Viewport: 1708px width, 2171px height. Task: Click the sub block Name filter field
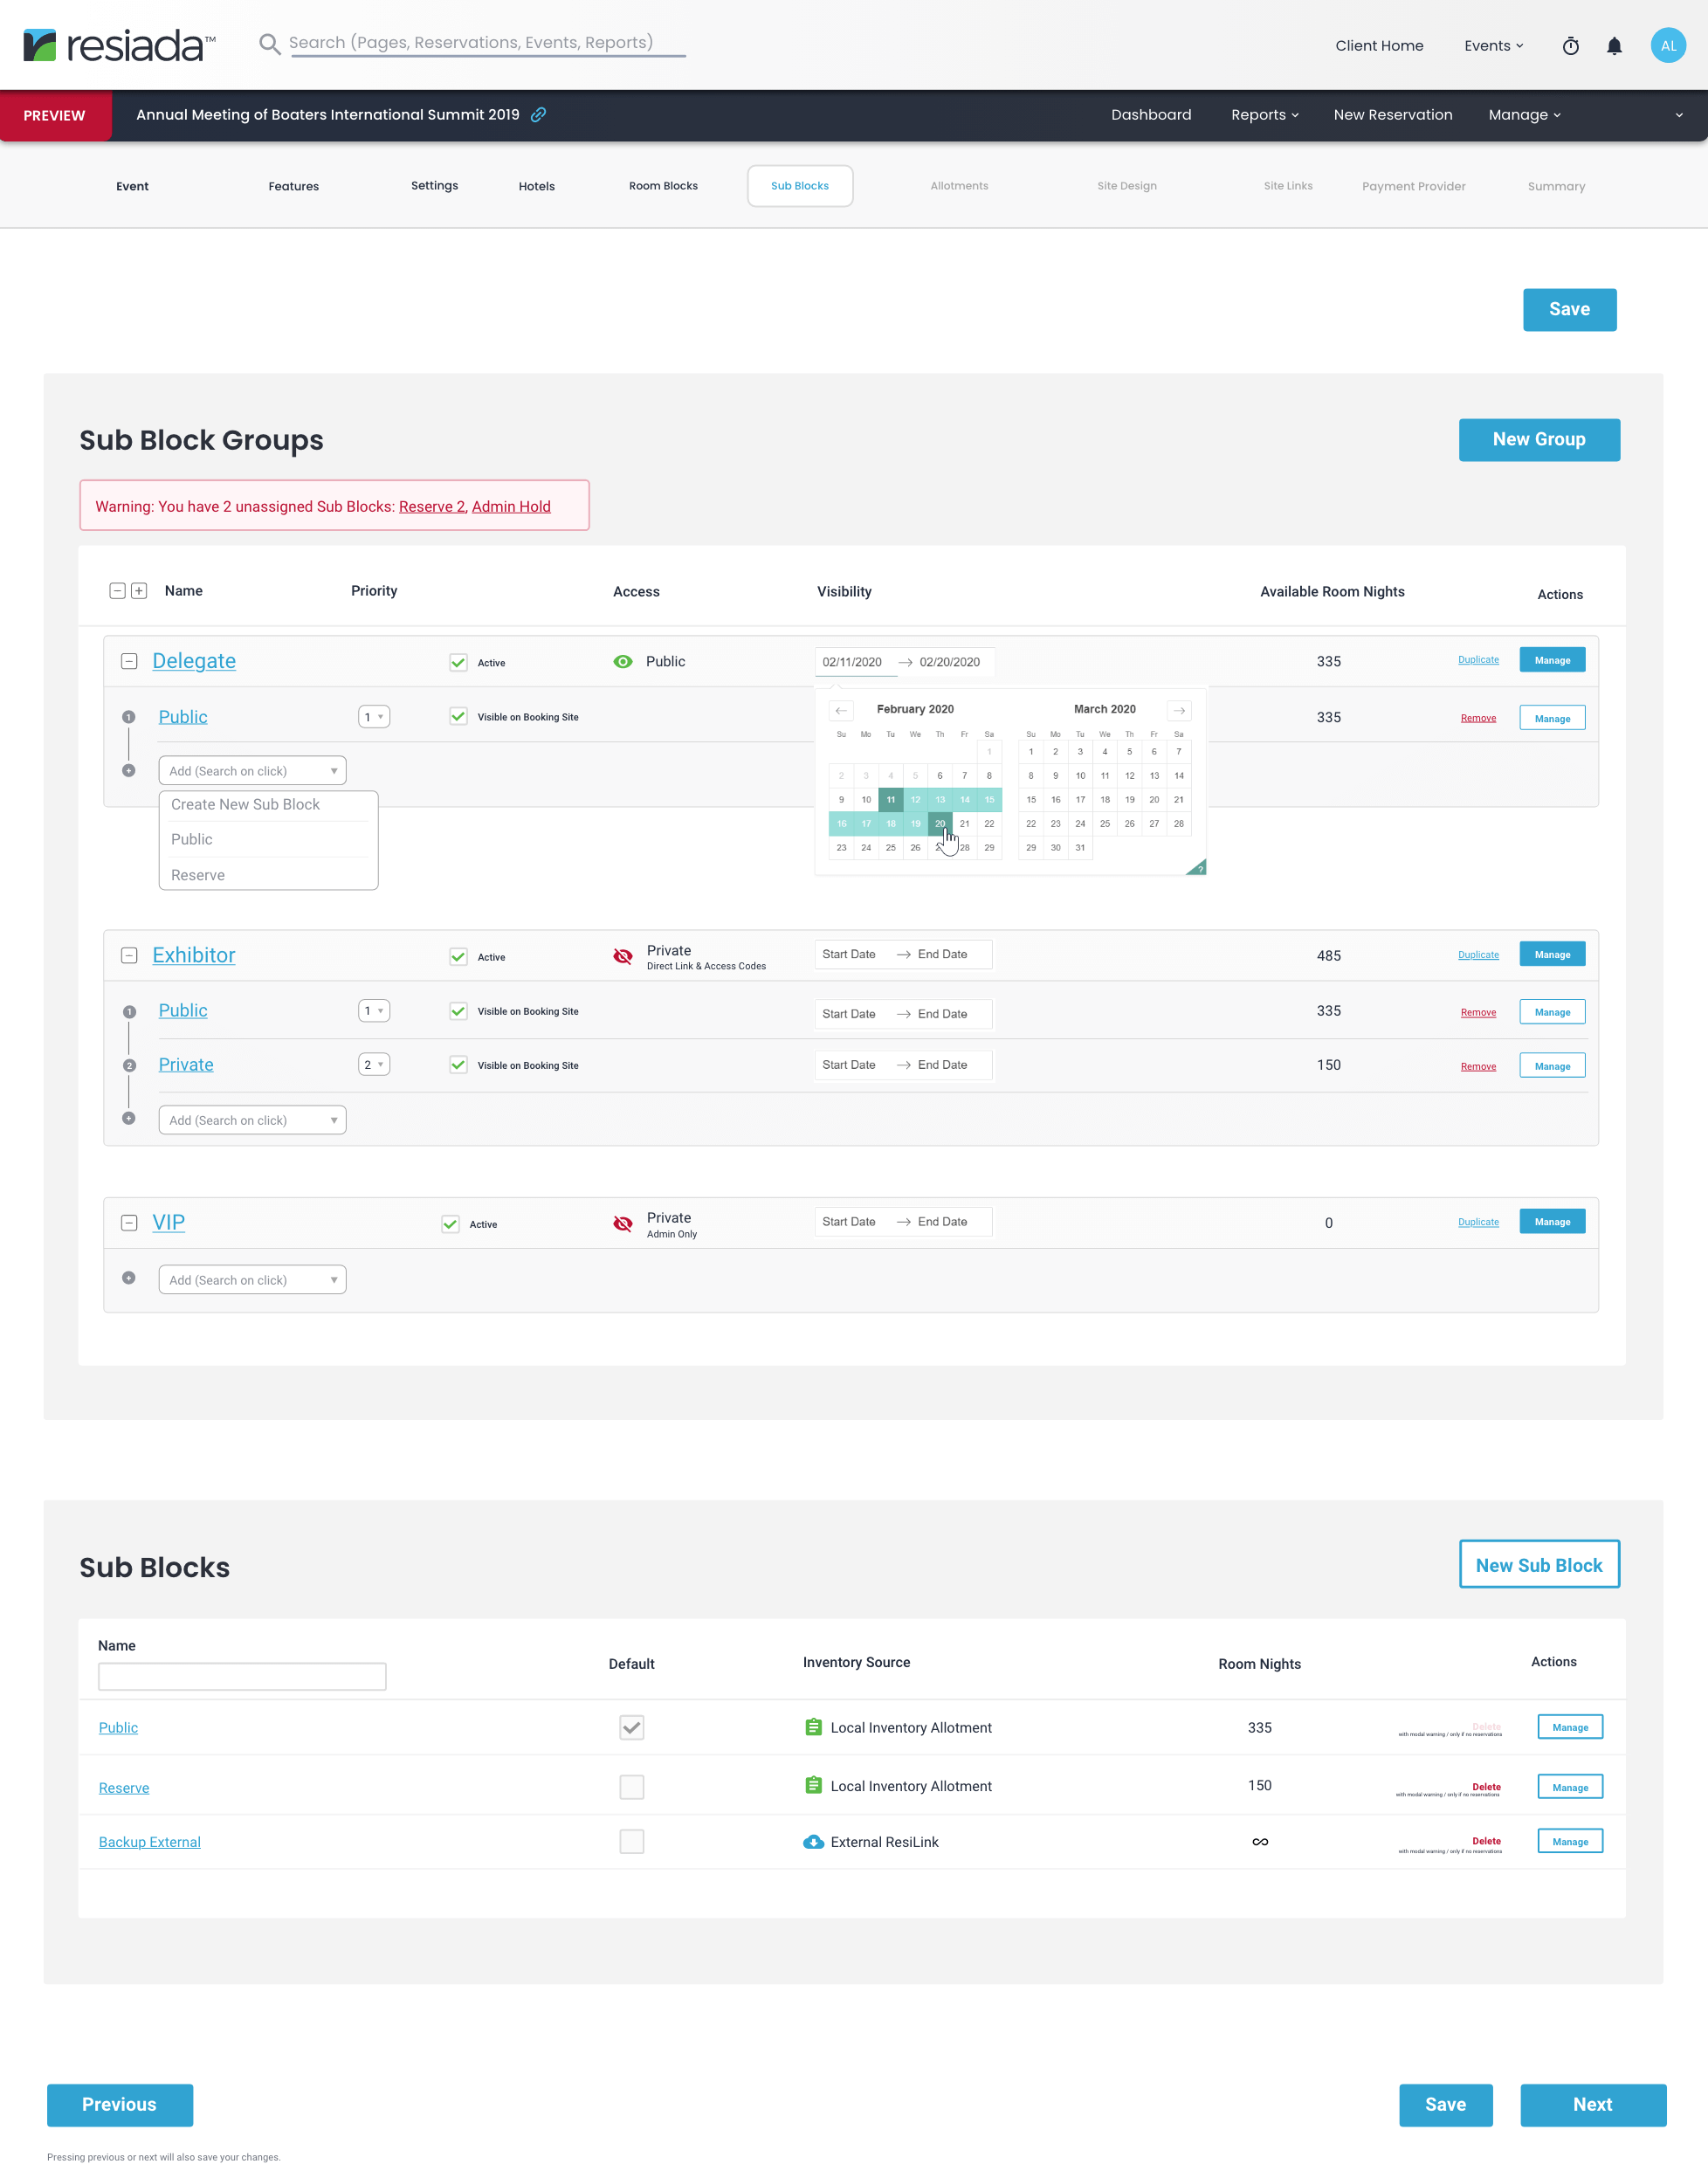(x=242, y=1677)
